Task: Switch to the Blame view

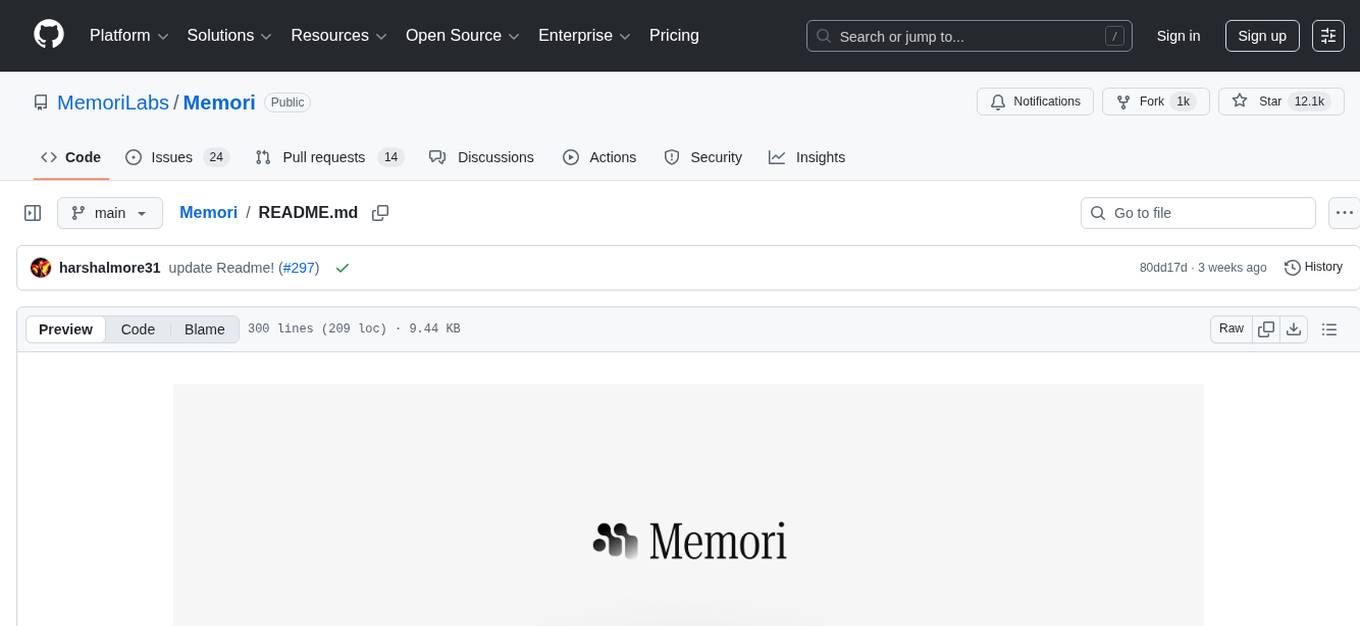Action: (x=204, y=329)
